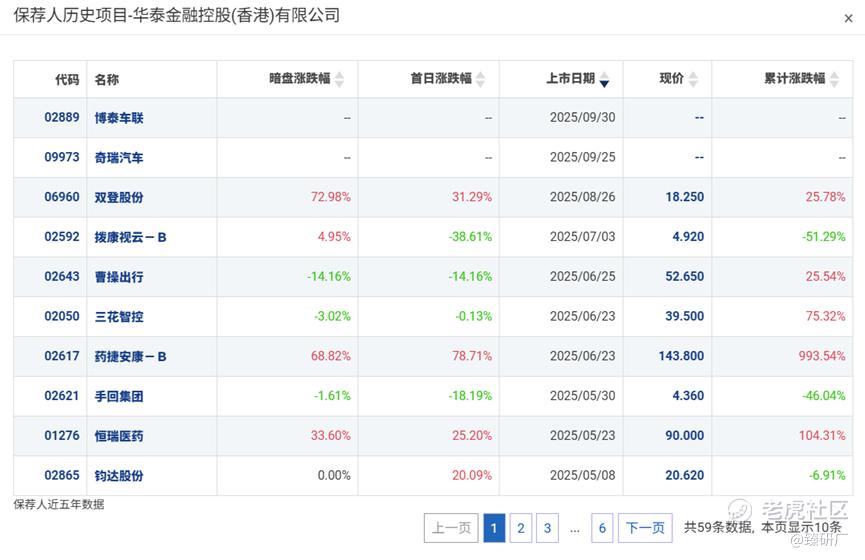Click 双登股份 grey-market gain 72.98%
This screenshot has height=560, width=865.
click(x=330, y=197)
